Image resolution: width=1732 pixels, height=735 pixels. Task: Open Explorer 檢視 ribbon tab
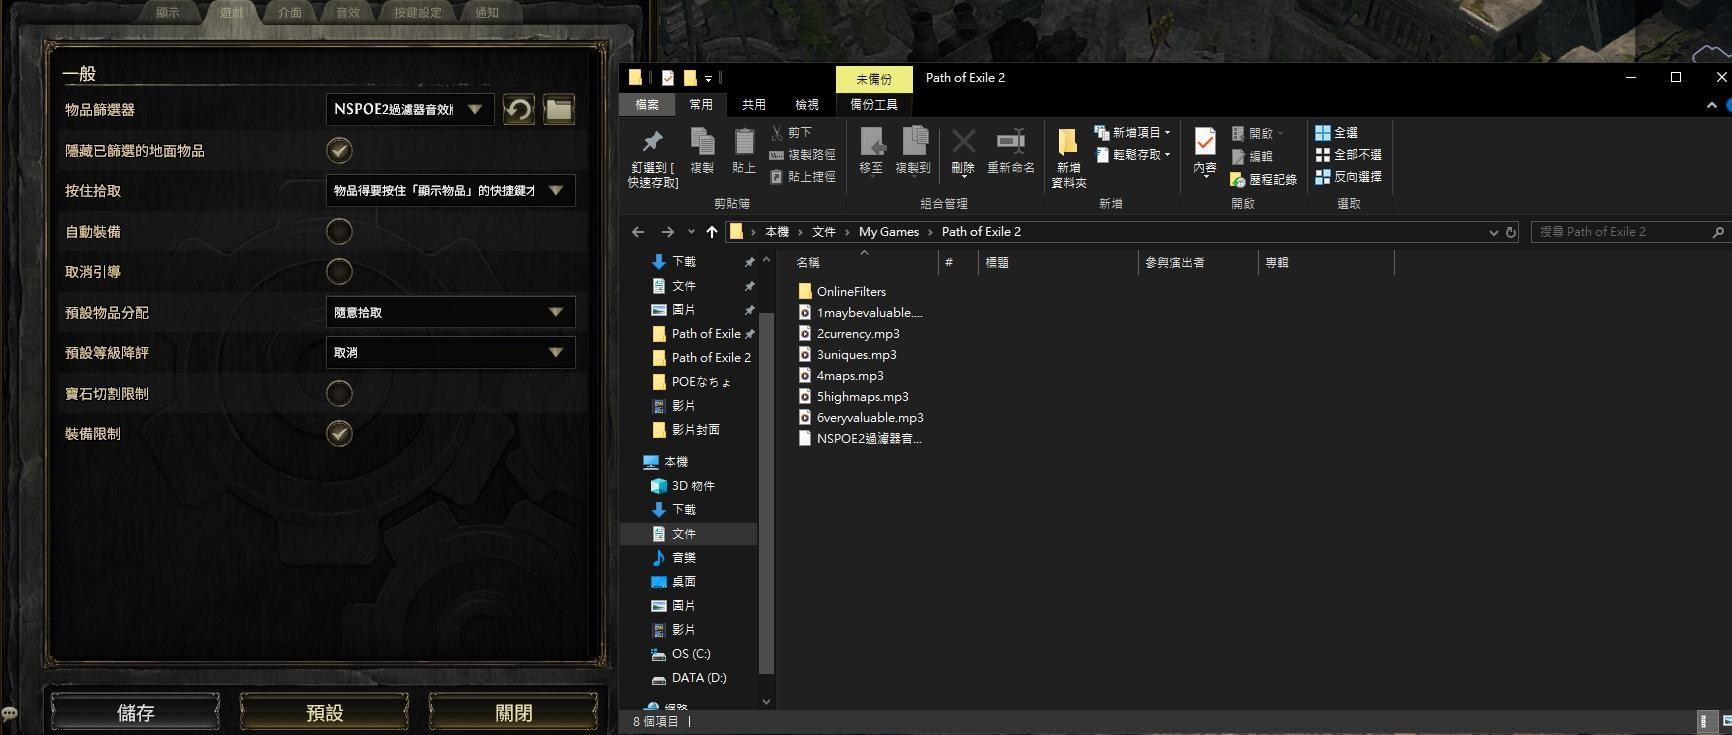[x=807, y=104]
